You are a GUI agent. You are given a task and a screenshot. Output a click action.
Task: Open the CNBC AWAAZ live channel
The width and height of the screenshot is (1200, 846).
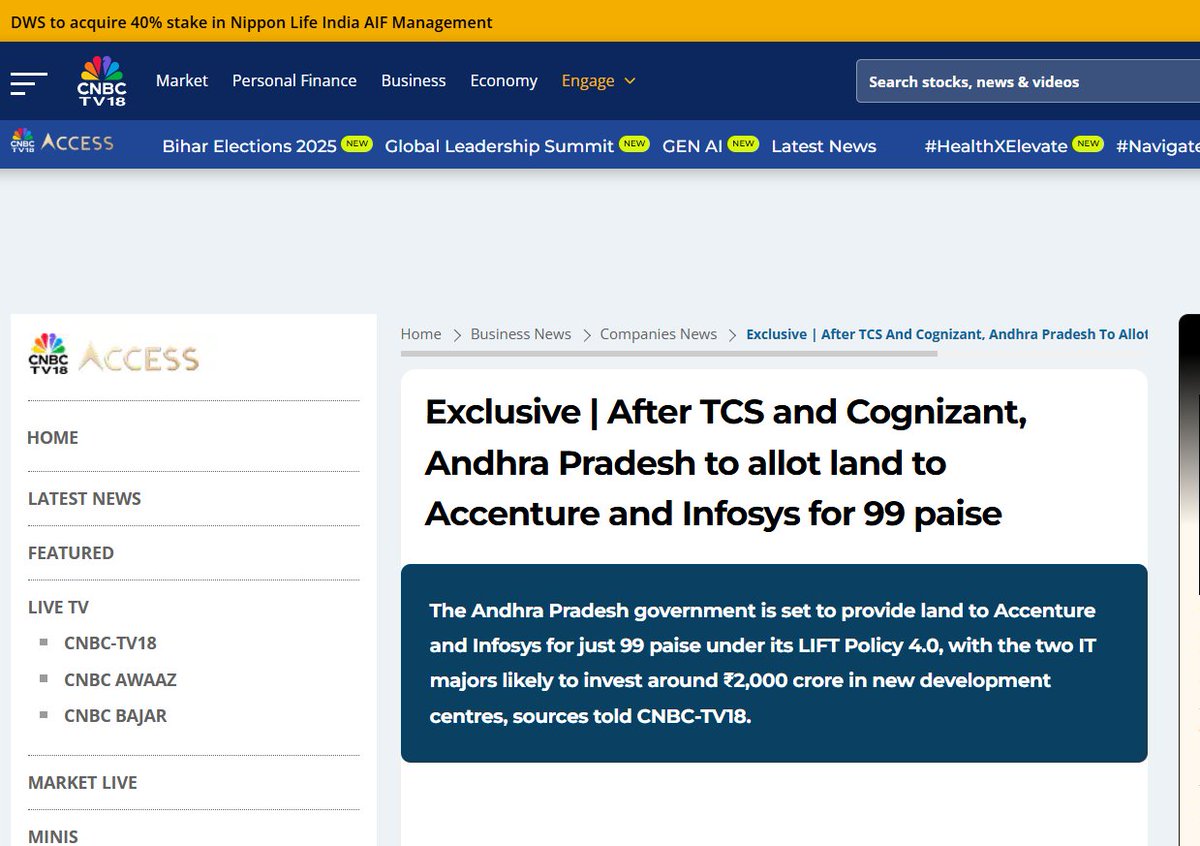click(120, 680)
